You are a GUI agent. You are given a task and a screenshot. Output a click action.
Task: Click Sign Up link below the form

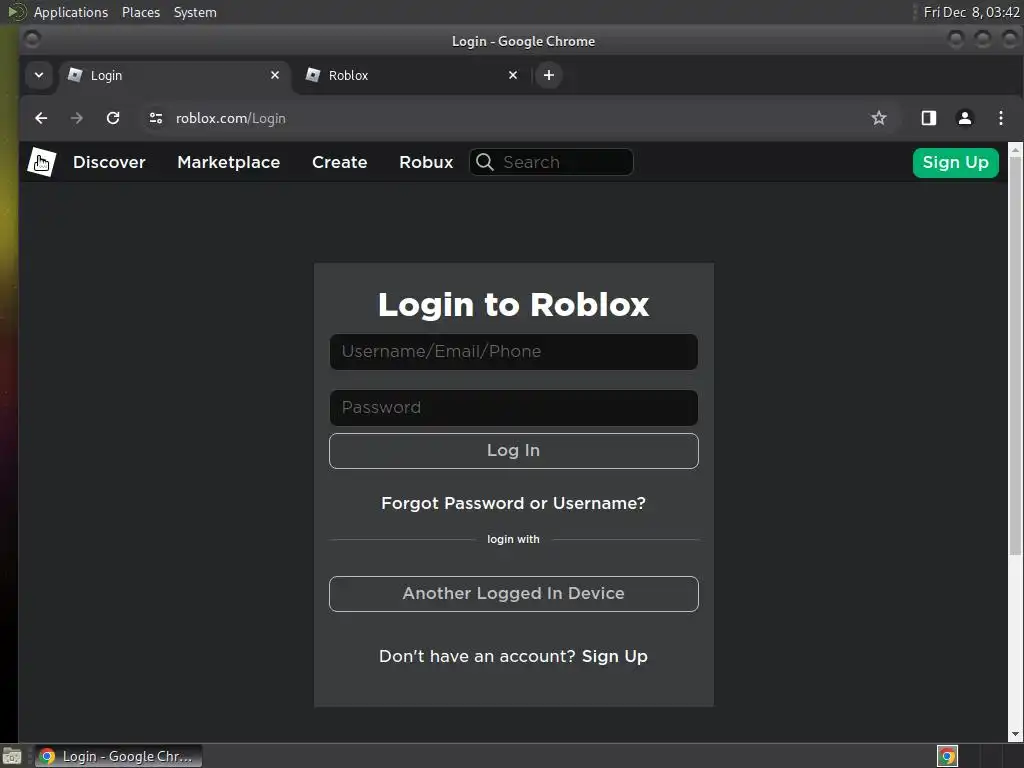click(615, 656)
